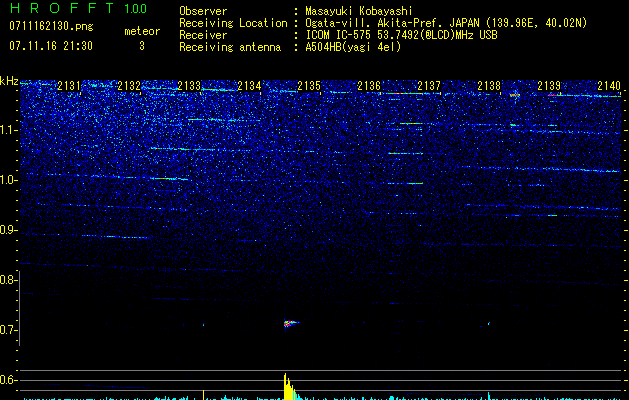Click the 0.9 kHz axis label
This screenshot has height=400, width=629.
9,230
